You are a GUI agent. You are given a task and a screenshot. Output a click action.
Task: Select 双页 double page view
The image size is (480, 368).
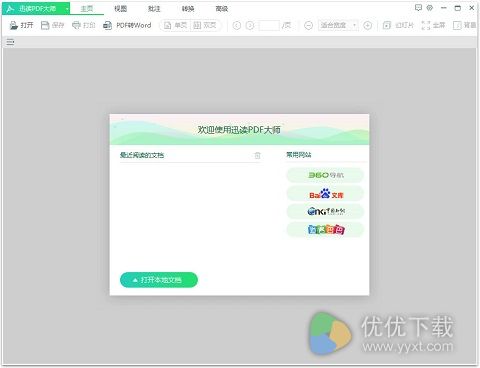click(205, 25)
